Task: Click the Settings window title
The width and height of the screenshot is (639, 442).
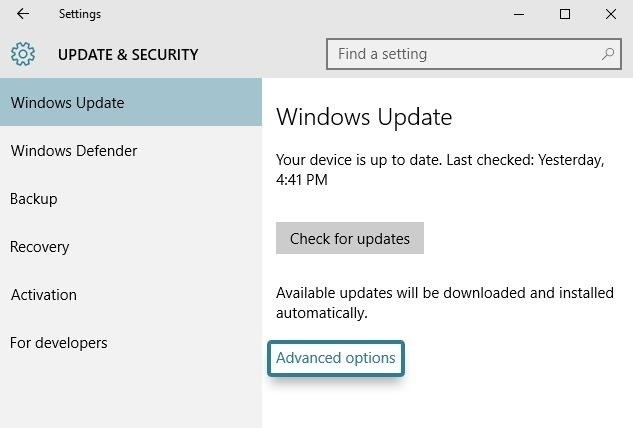Action: (80, 14)
